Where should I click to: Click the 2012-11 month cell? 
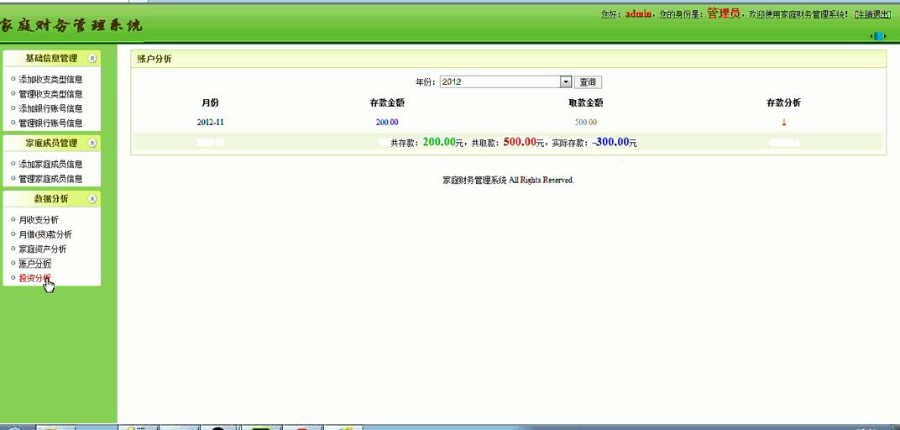[x=210, y=122]
